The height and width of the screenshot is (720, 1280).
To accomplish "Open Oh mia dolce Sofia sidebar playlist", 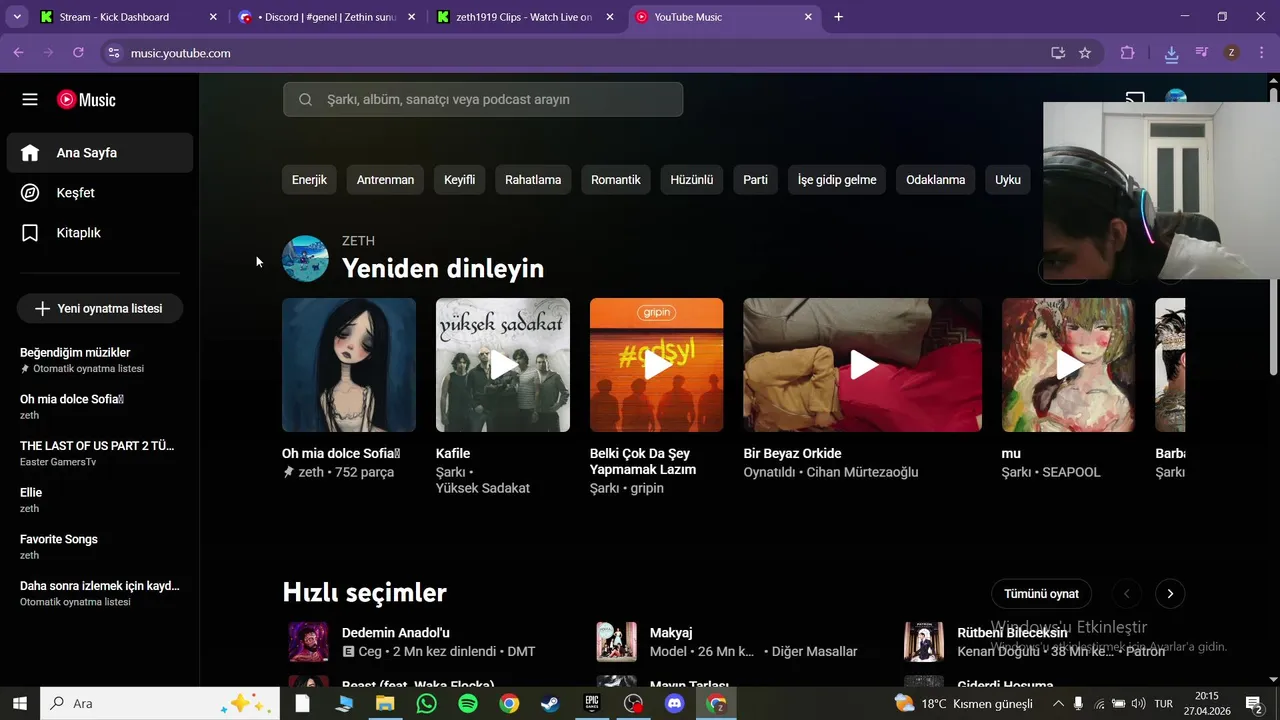I will [x=100, y=406].
